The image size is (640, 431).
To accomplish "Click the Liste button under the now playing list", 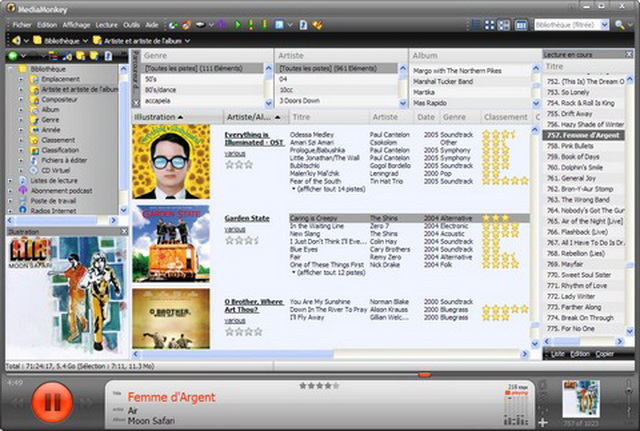I will pyautogui.click(x=558, y=354).
